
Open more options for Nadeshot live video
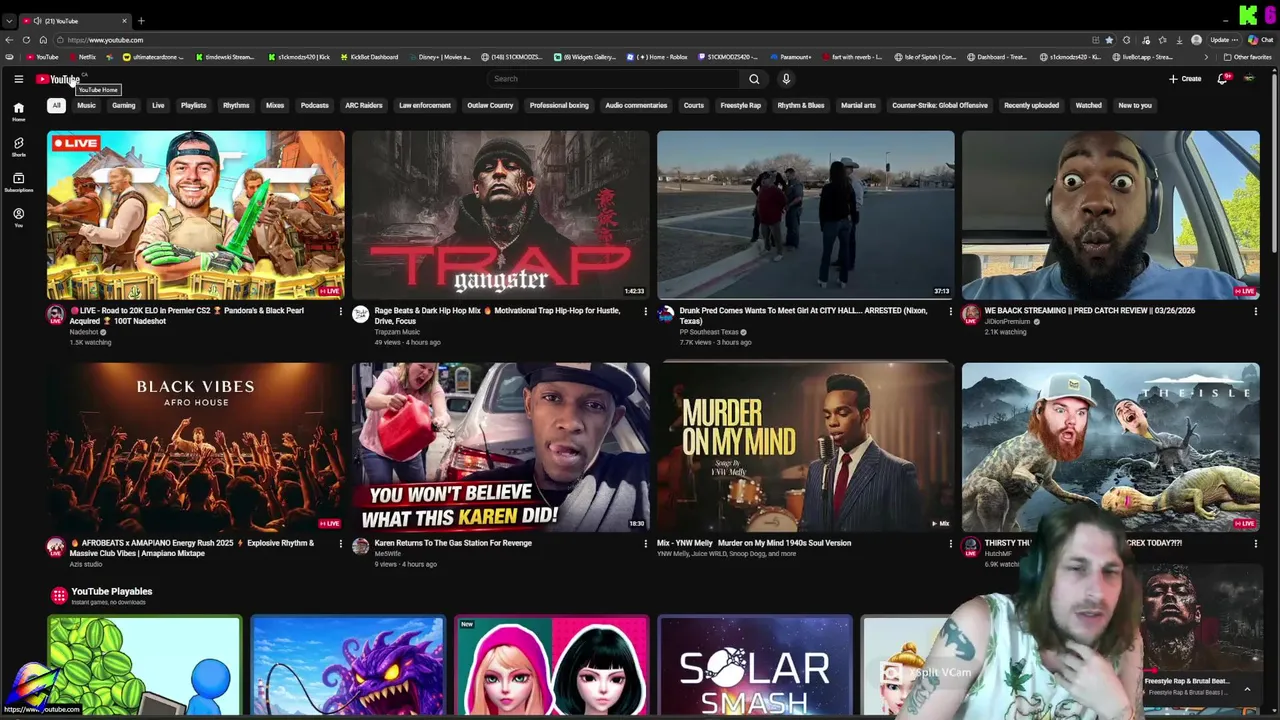pos(340,311)
